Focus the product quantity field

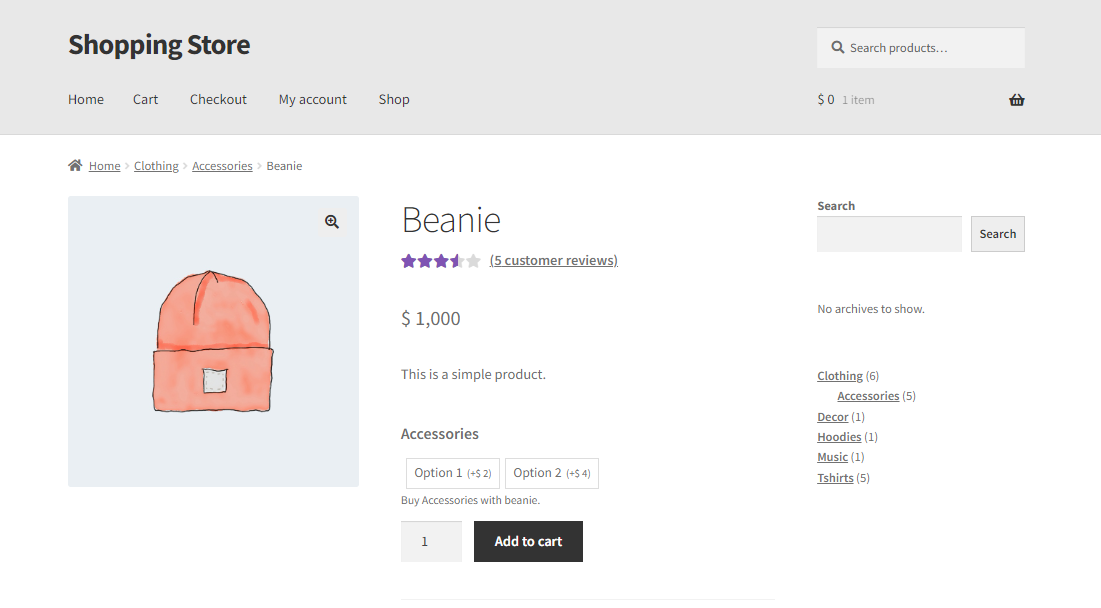point(431,541)
